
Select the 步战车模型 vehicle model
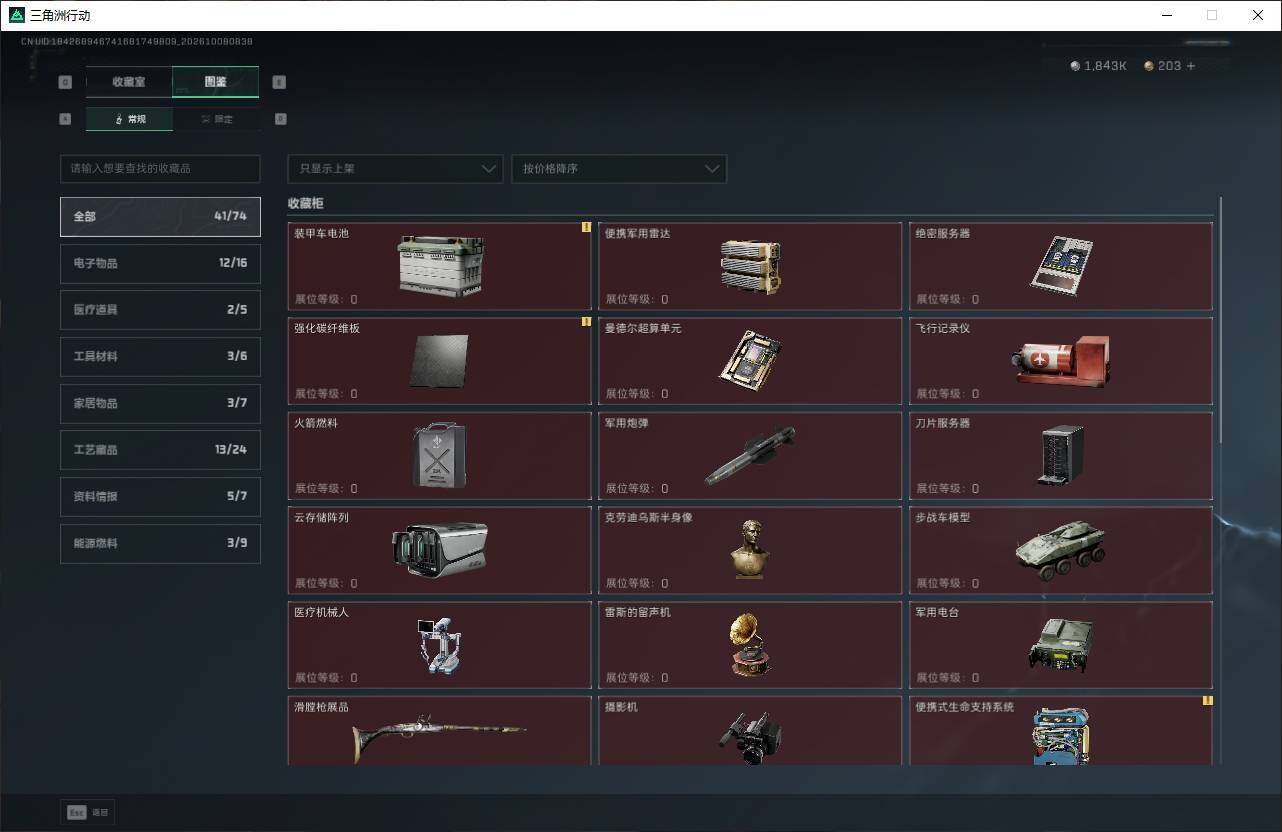1061,550
